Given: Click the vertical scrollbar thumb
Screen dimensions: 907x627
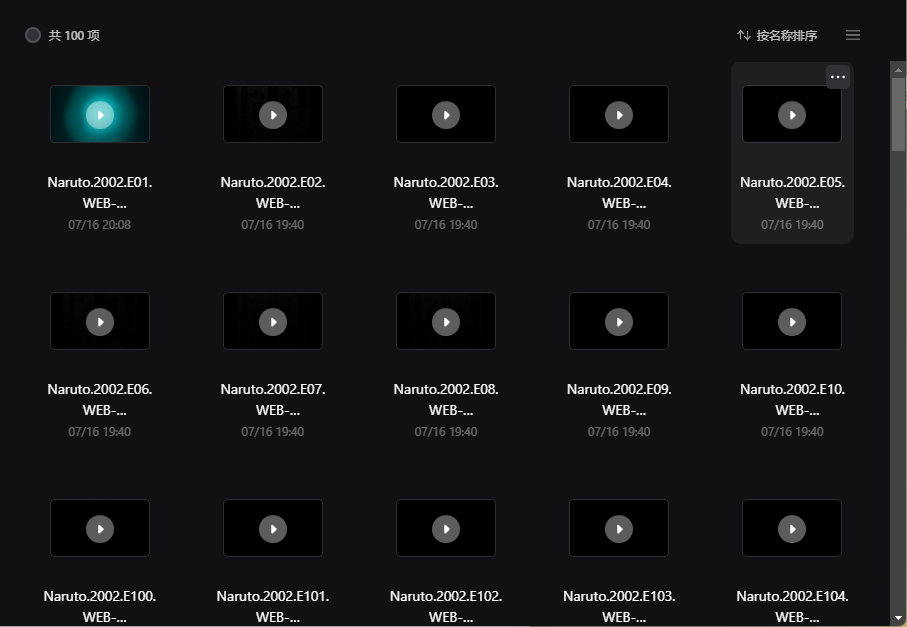Looking at the screenshot, I should [x=898, y=114].
